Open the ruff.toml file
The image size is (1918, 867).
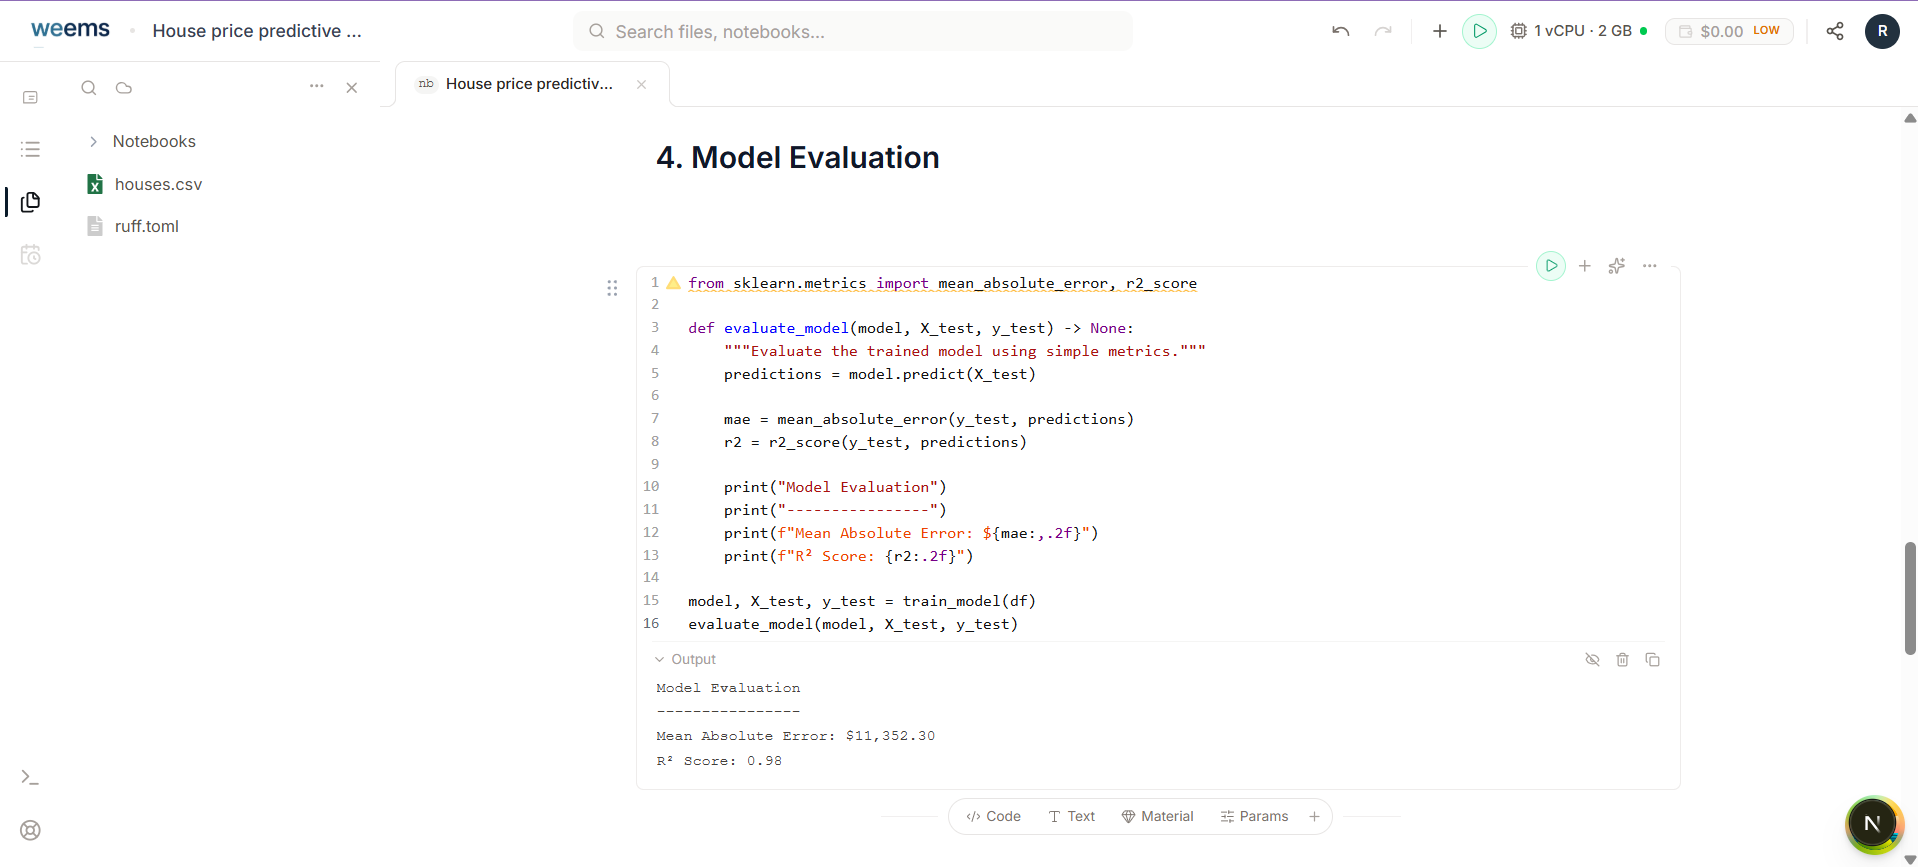pos(133,226)
